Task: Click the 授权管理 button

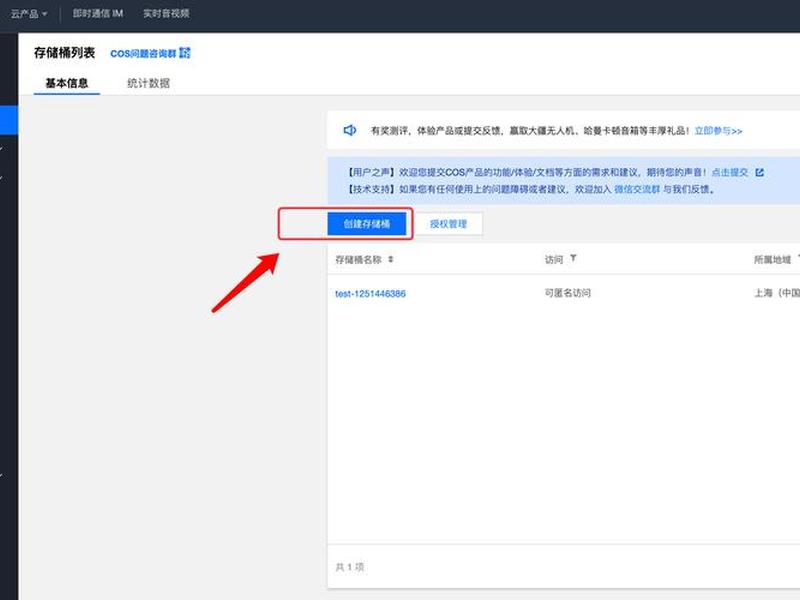Action: (448, 224)
